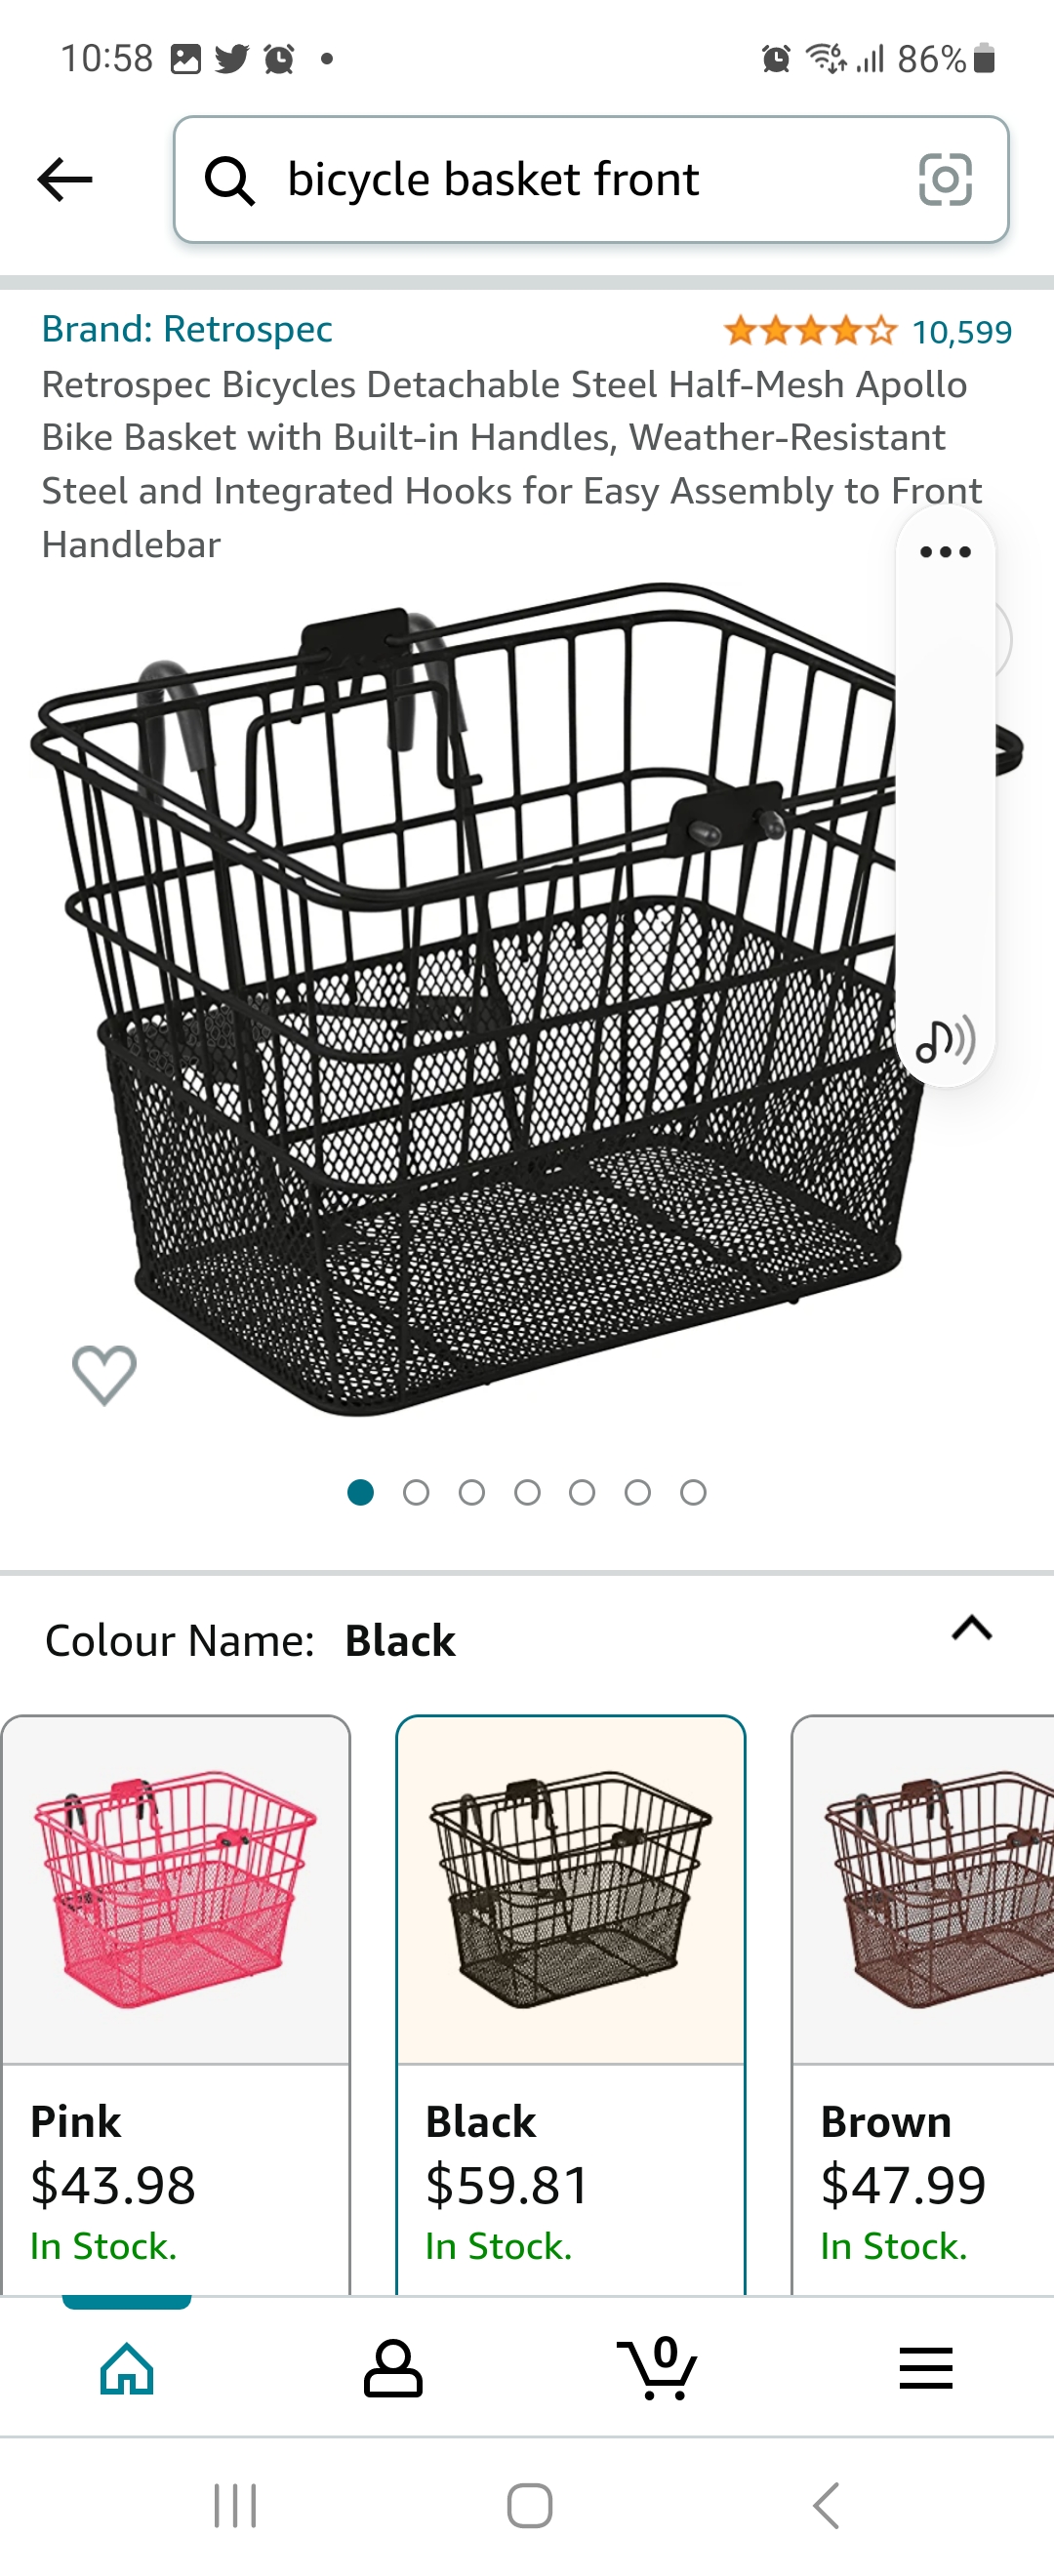Image resolution: width=1054 pixels, height=2576 pixels.
Task: Go to Home tab in bottom bar
Action: point(127,2368)
